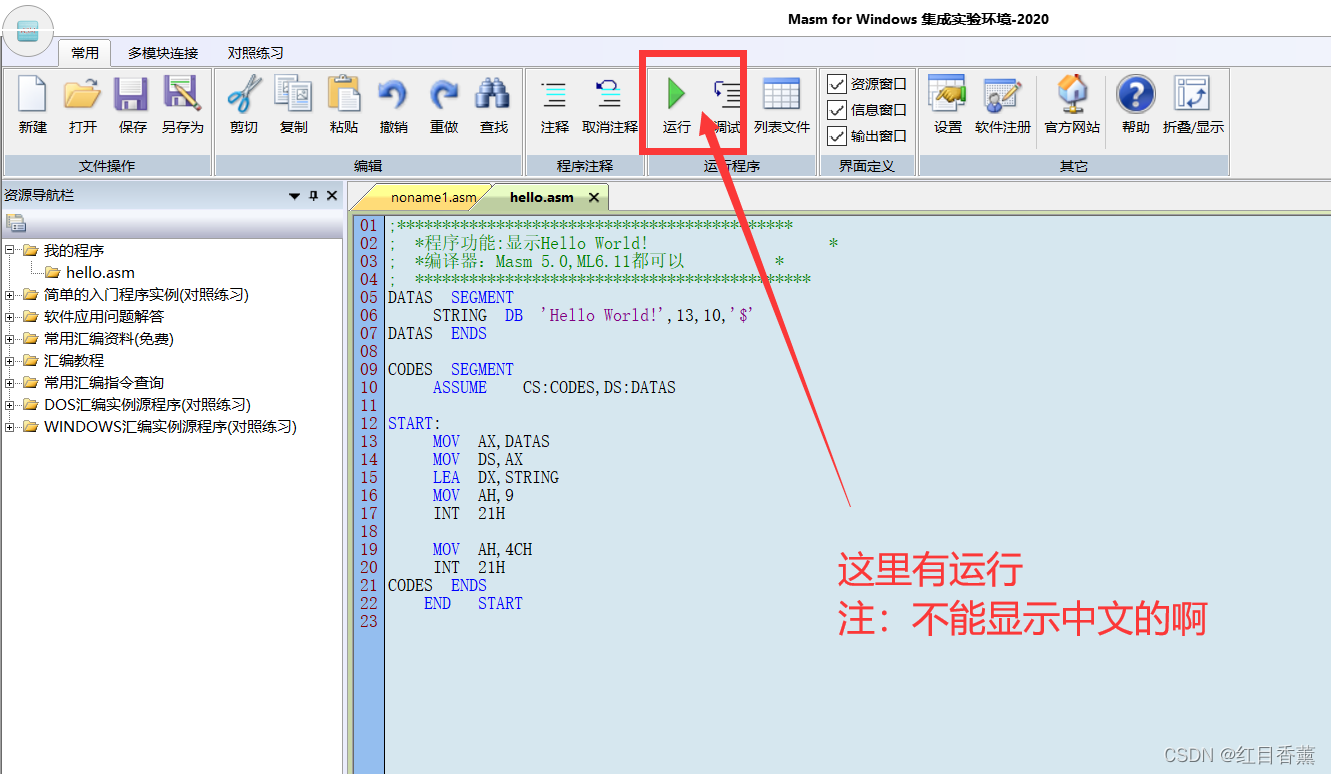Screen dimensions: 1331x774
Task: Switch to the 常用 ribbon tab
Action: click(x=85, y=53)
